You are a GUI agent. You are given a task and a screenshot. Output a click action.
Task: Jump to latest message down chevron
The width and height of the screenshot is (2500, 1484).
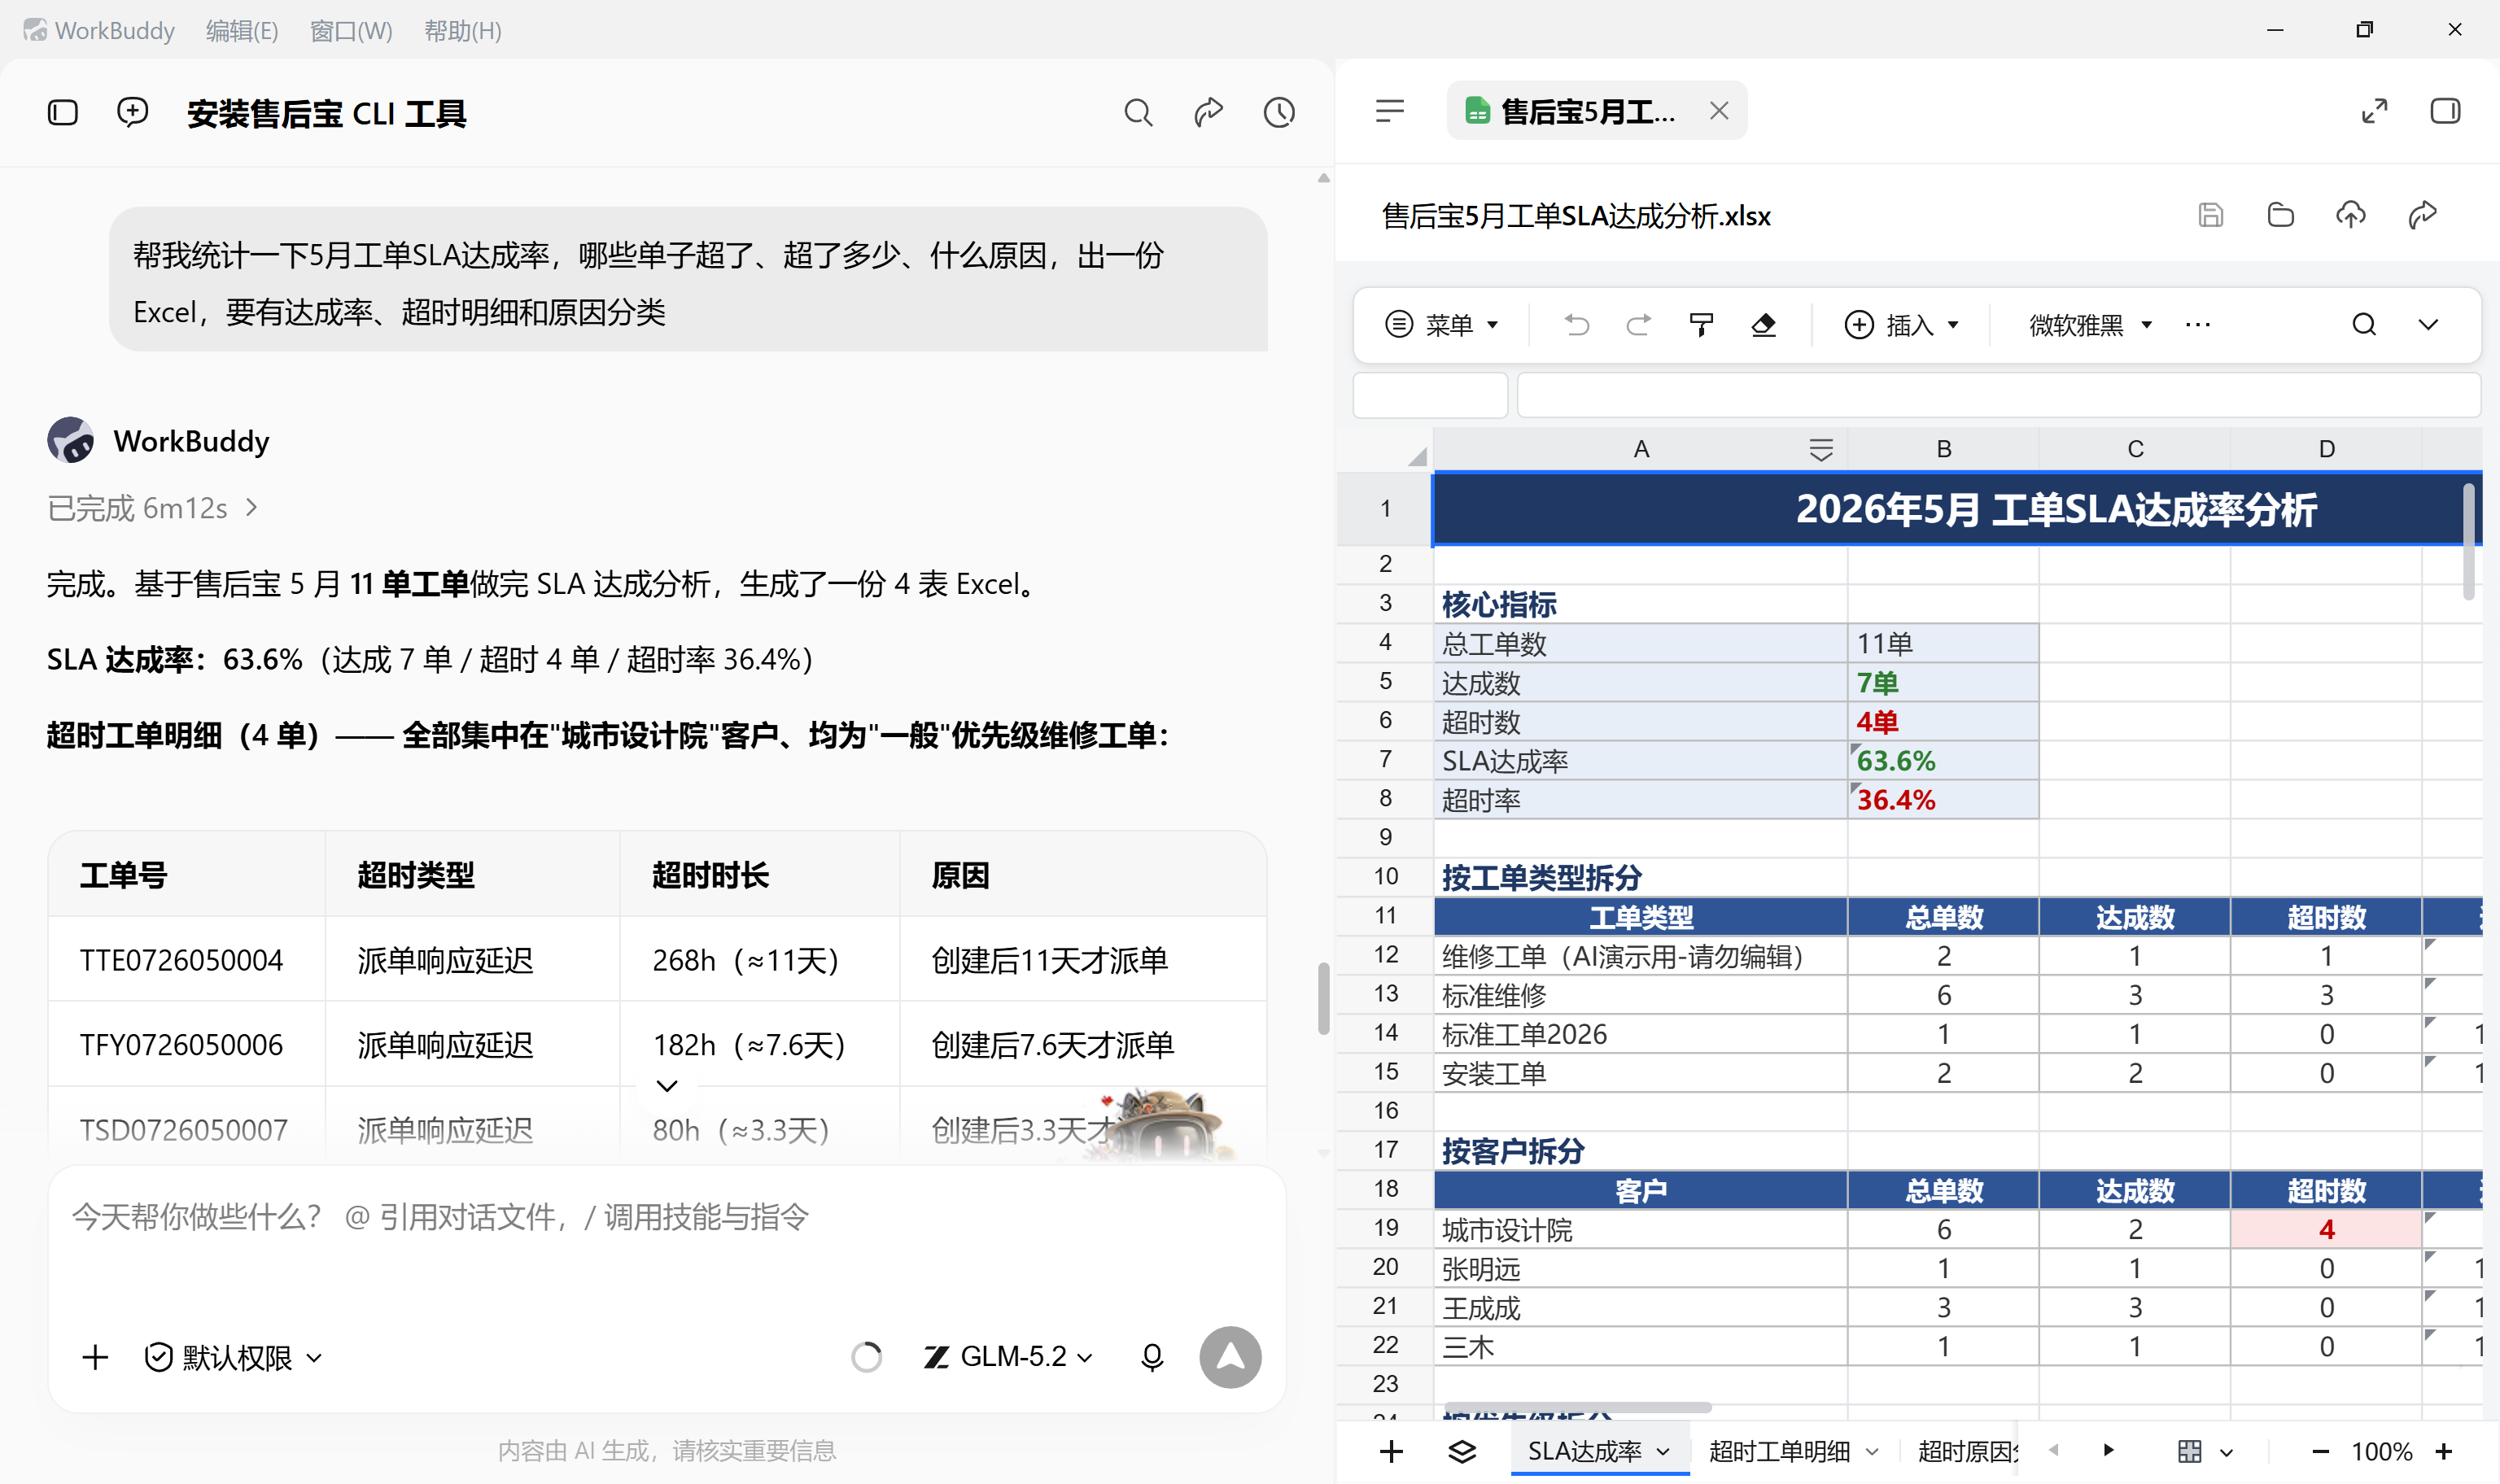[x=667, y=1086]
